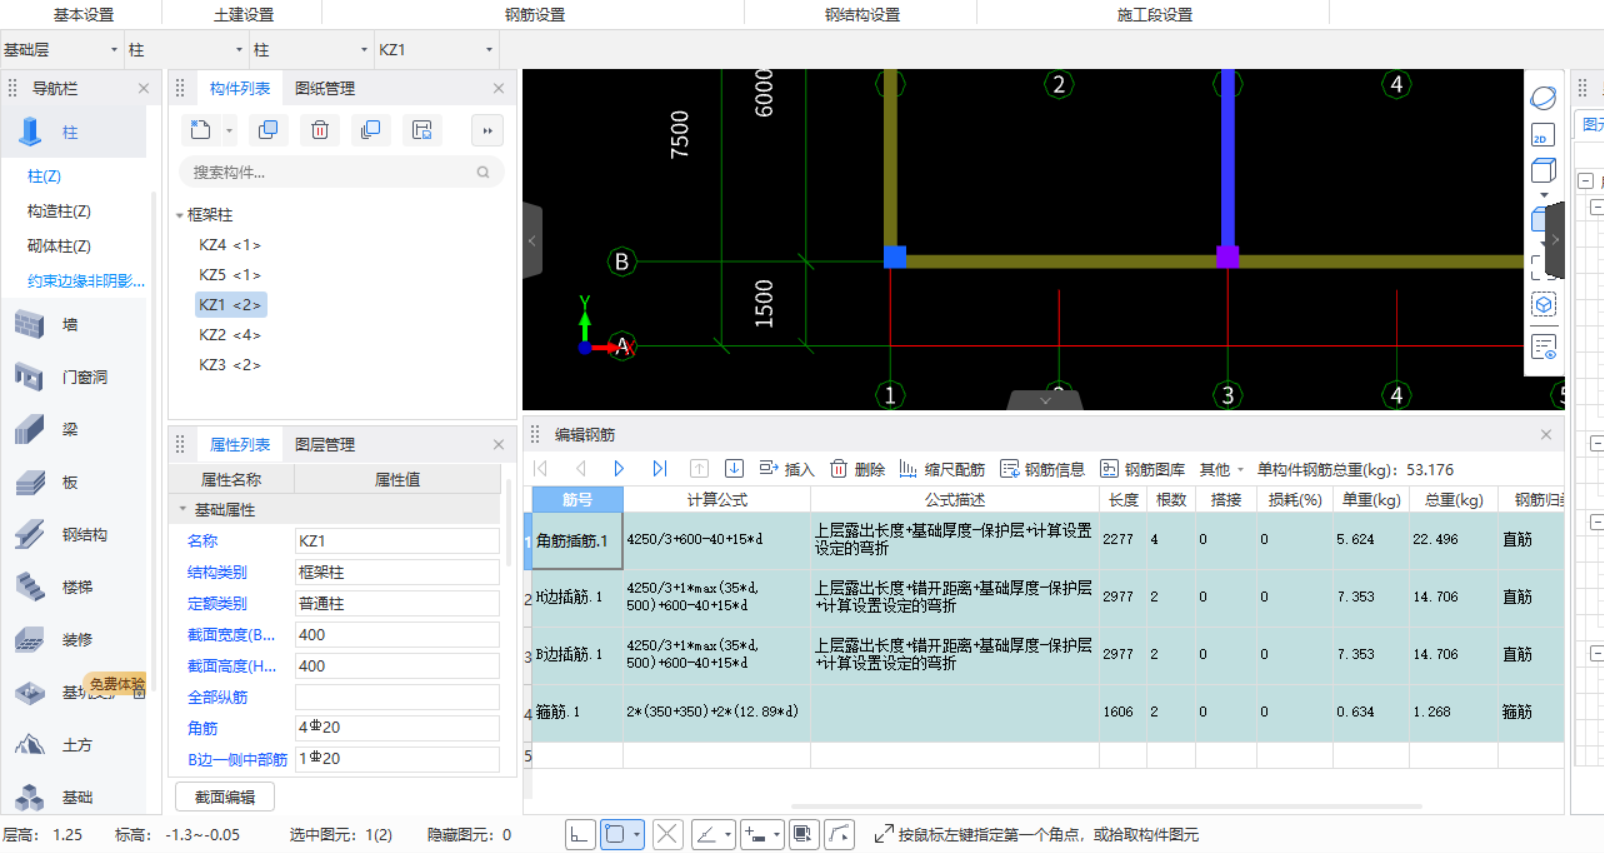The height and width of the screenshot is (853, 1604).
Task: Activate the dynamic orbit view icon
Action: pos(1543,98)
